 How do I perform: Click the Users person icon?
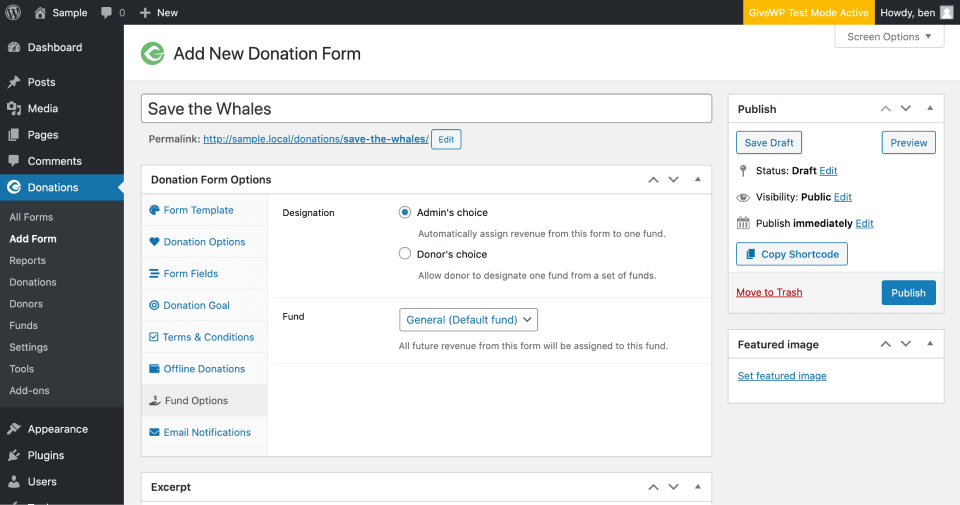point(14,482)
